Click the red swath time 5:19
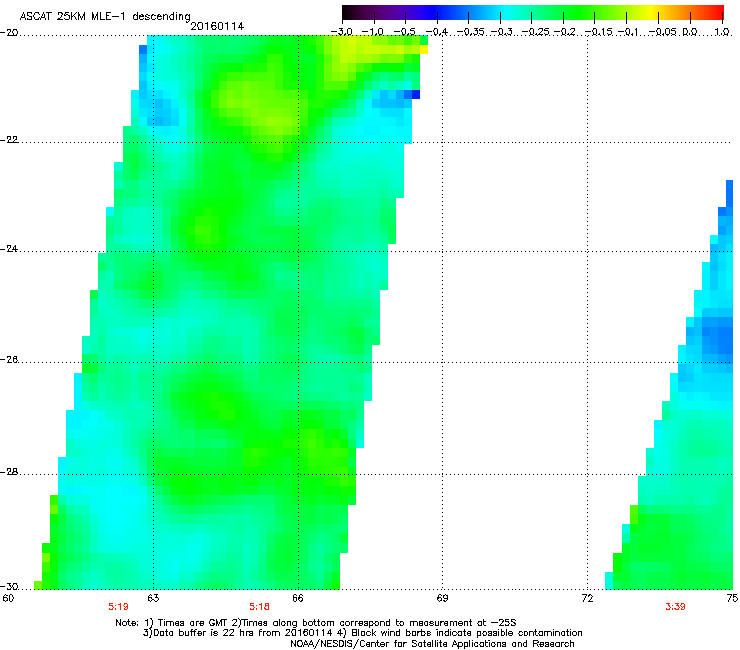Image resolution: width=740 pixels, height=650 pixels. [x=118, y=607]
